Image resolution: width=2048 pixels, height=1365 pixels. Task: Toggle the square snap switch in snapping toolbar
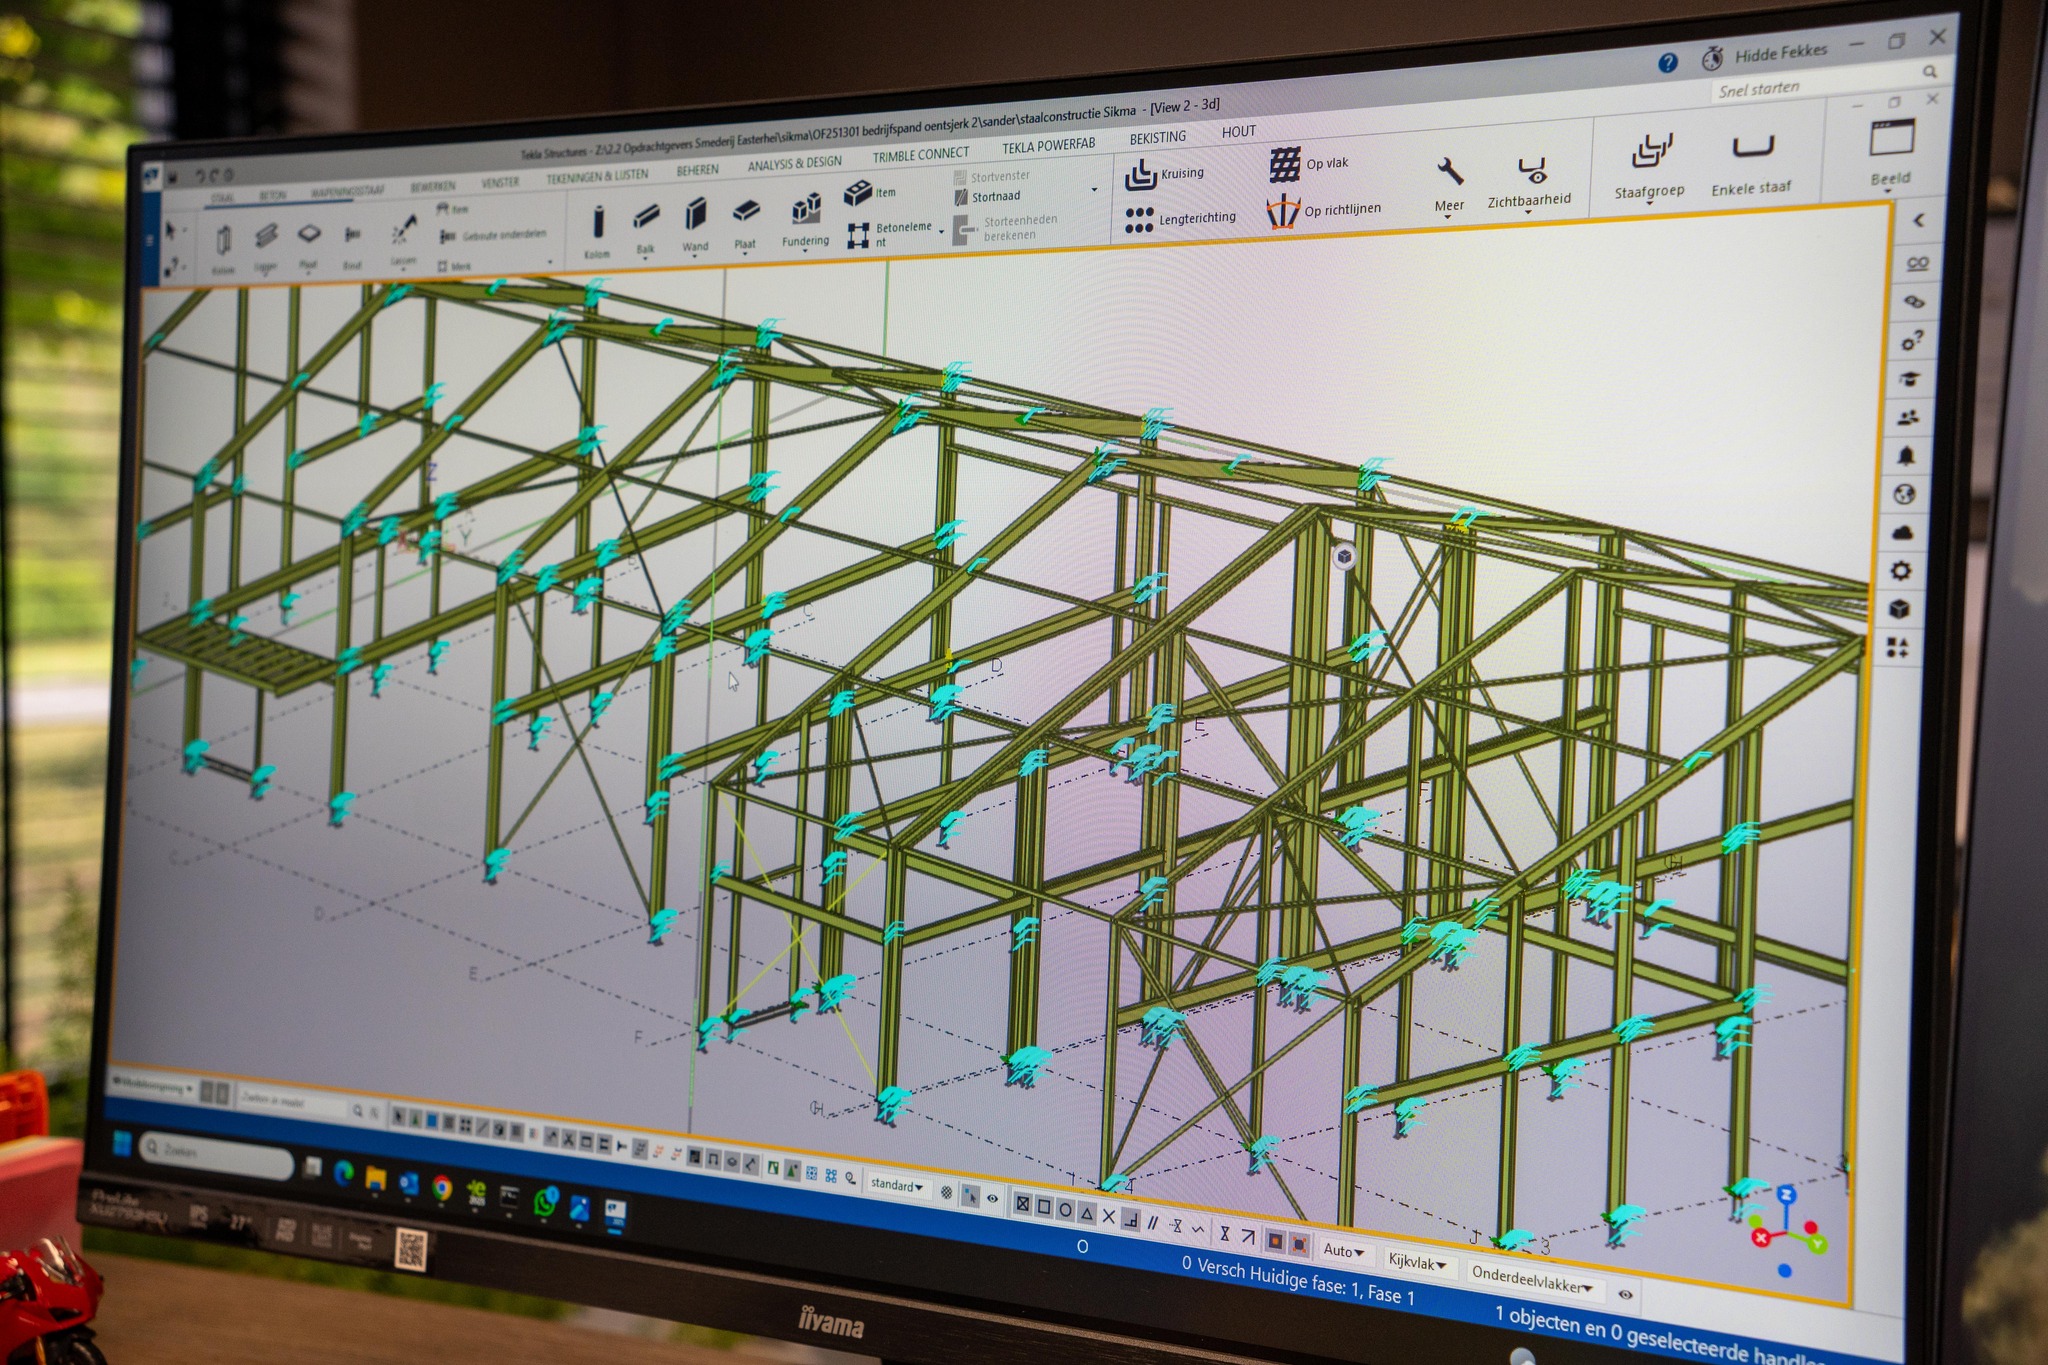1044,1208
